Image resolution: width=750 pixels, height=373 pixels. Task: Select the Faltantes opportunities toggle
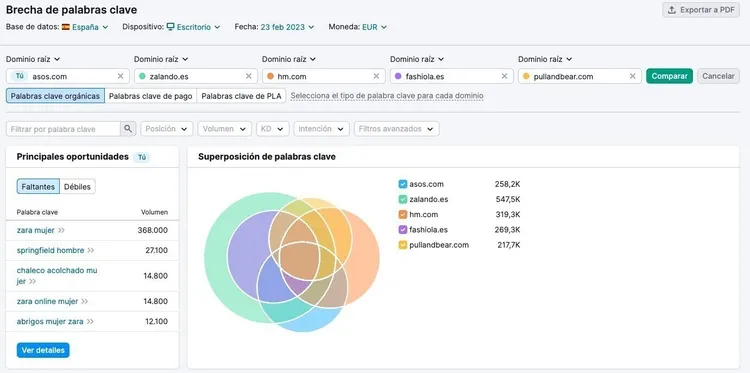(38, 186)
